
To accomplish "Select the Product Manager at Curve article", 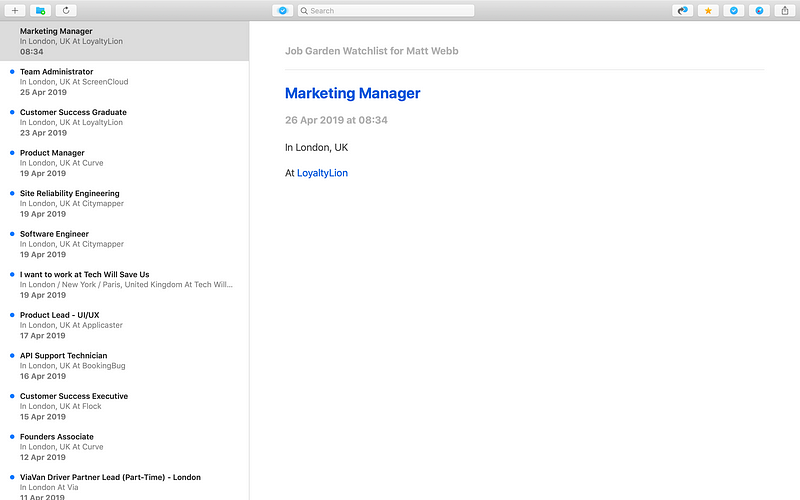I will (x=124, y=163).
